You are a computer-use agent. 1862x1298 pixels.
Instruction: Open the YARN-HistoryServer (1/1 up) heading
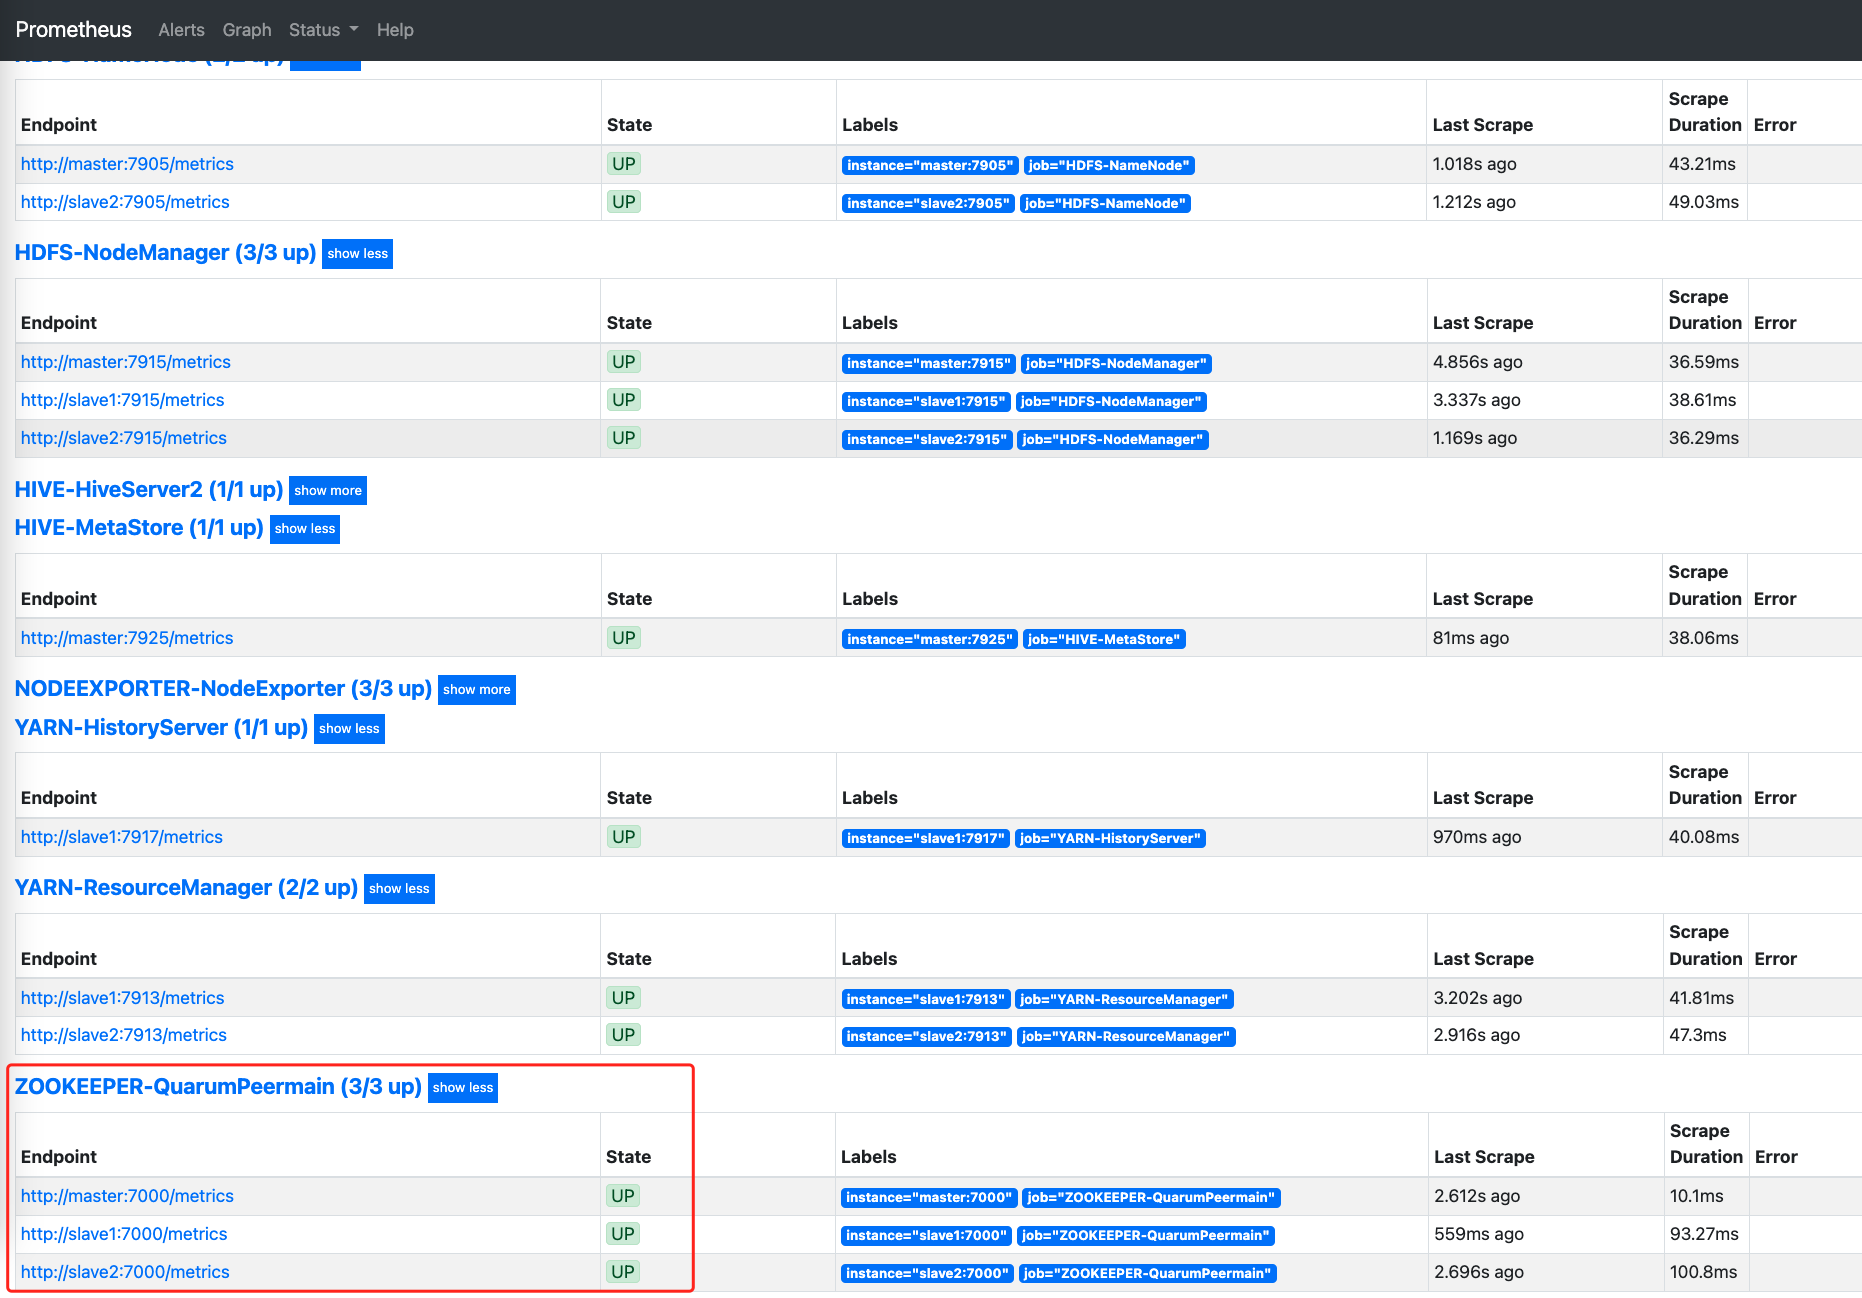pyautogui.click(x=161, y=728)
